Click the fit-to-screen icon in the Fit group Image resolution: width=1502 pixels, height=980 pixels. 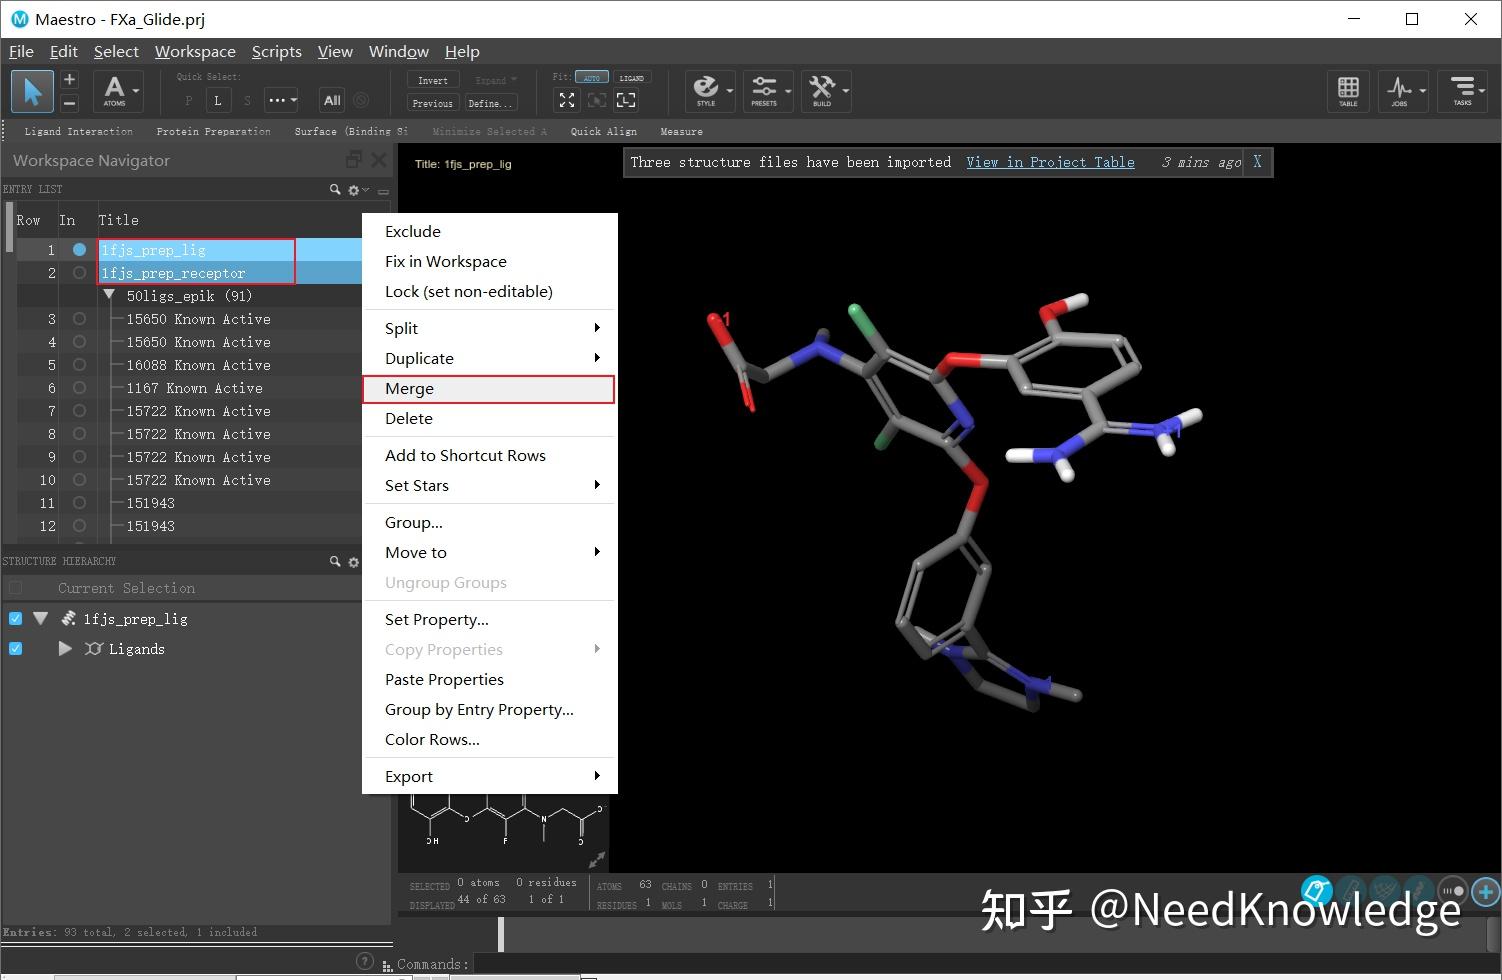(x=567, y=100)
